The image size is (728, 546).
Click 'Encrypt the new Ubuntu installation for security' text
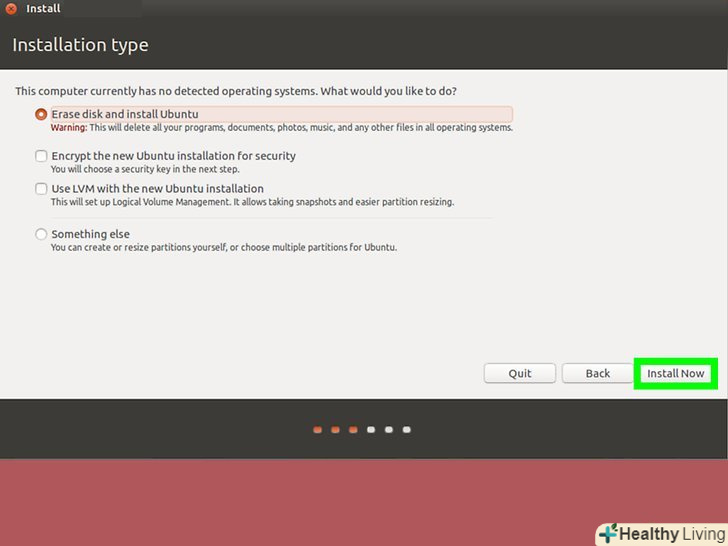pos(174,156)
